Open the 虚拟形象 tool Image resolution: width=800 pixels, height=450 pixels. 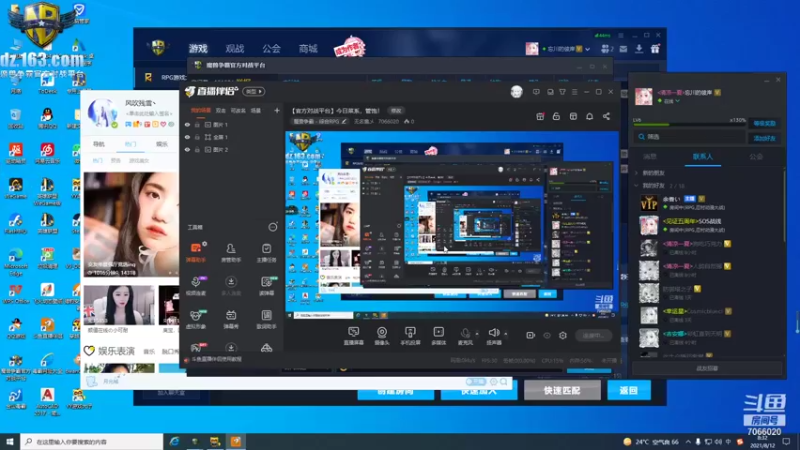tap(196, 319)
